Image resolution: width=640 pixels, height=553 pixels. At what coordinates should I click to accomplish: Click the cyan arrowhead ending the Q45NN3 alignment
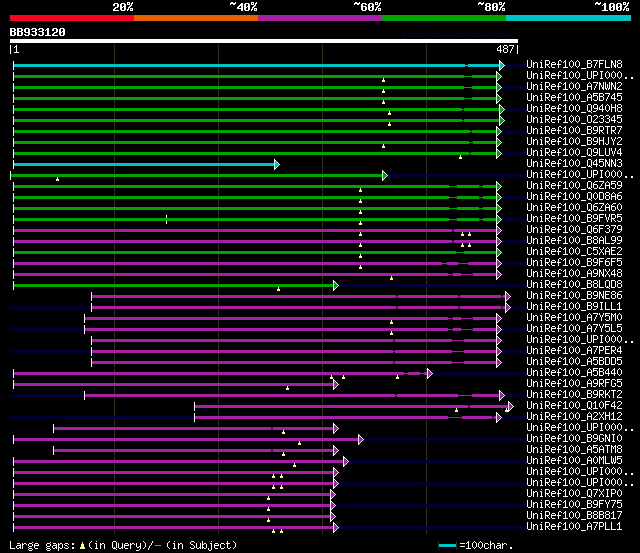click(277, 164)
